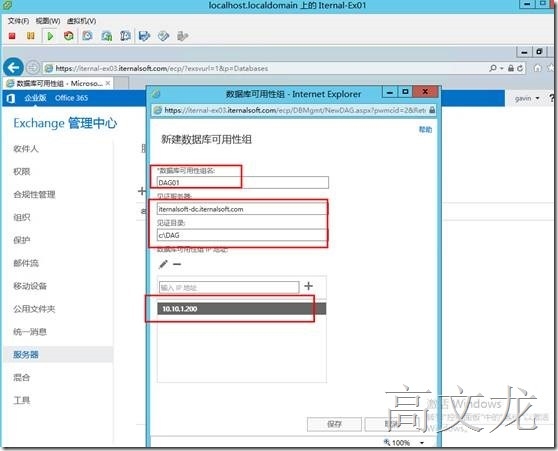Click the yellow pause VM icon
The width and height of the screenshot is (558, 451).
[x=31, y=36]
